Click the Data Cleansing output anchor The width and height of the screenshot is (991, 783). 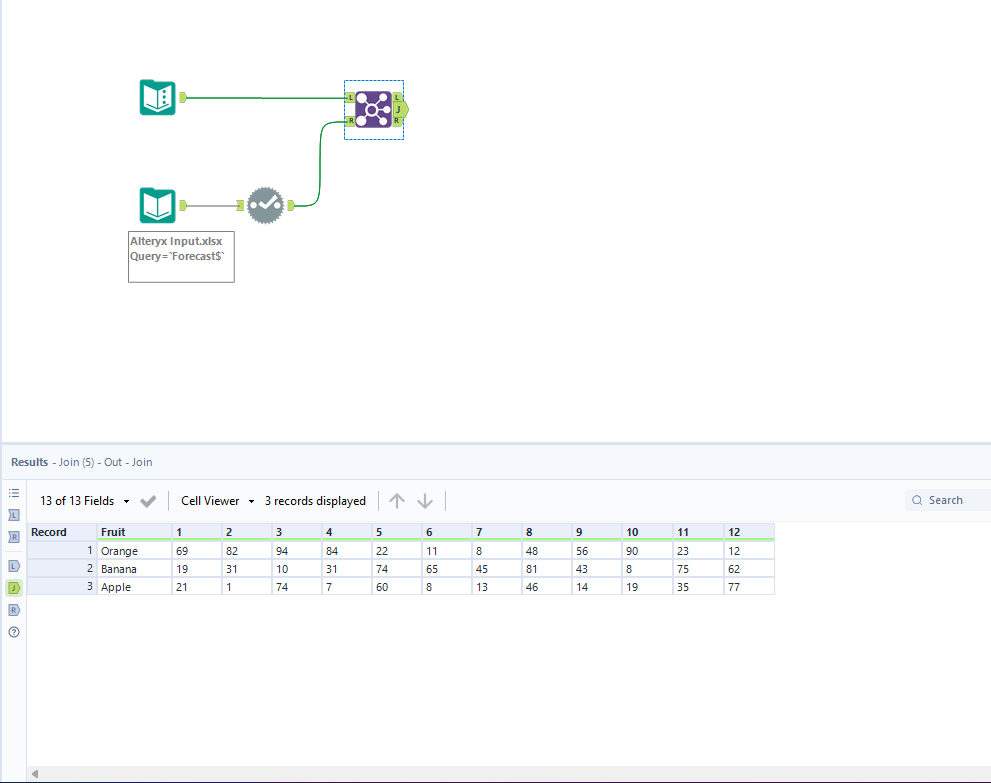291,205
